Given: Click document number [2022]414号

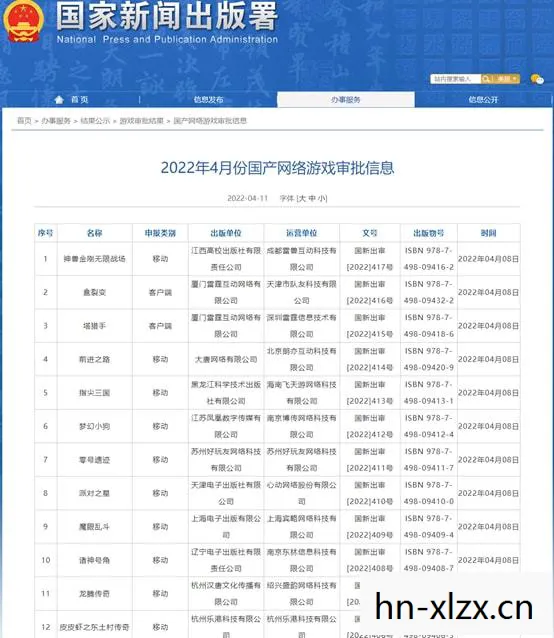Looking at the screenshot, I should point(370,367).
